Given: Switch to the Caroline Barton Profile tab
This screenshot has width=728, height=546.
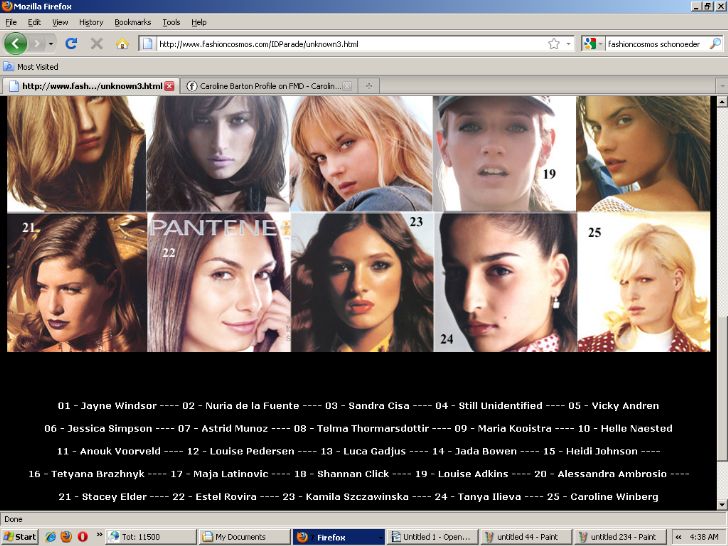Looking at the screenshot, I should pos(268,86).
